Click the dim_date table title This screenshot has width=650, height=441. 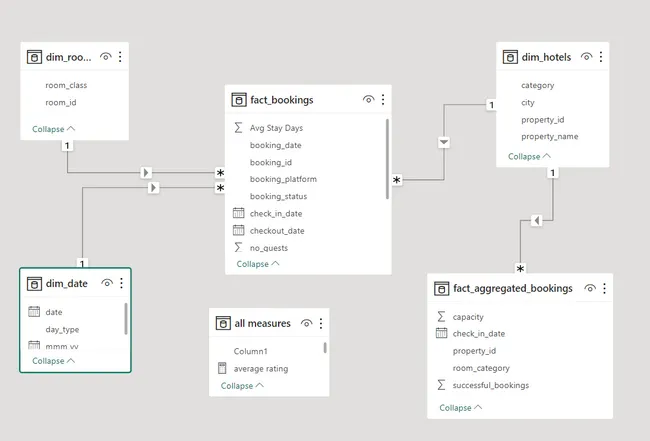click(67, 284)
